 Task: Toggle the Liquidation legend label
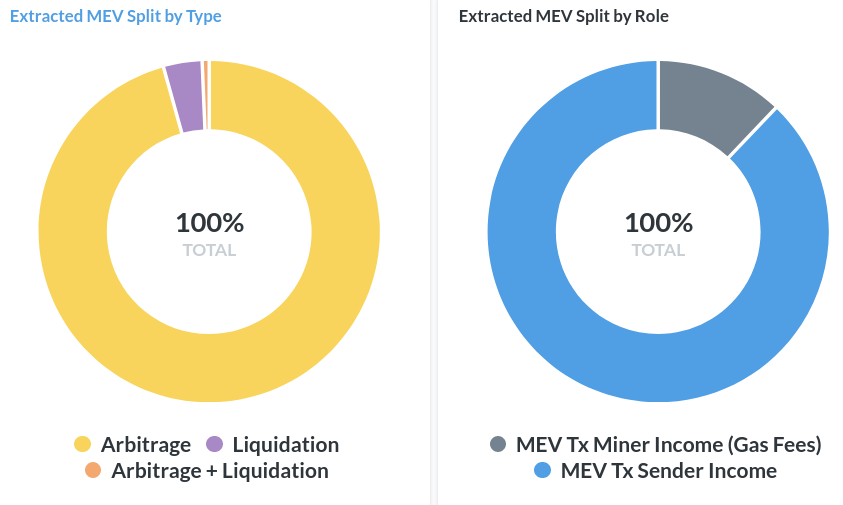285,445
